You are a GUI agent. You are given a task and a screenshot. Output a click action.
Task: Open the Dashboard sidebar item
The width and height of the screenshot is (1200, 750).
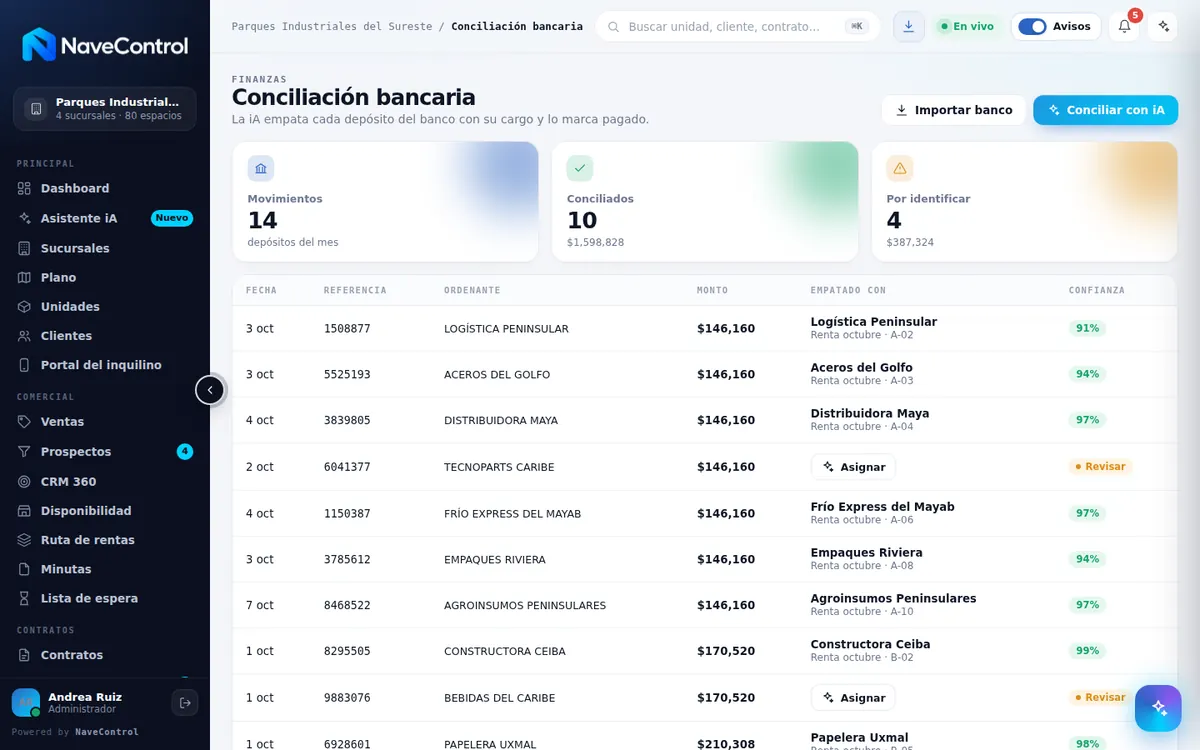[x=105, y=188]
